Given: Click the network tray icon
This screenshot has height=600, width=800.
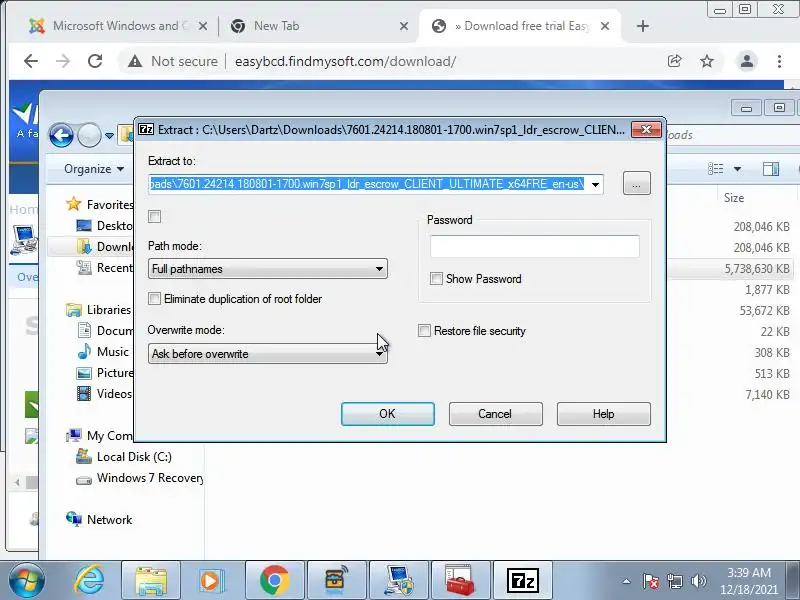Looking at the screenshot, I should click(675, 581).
